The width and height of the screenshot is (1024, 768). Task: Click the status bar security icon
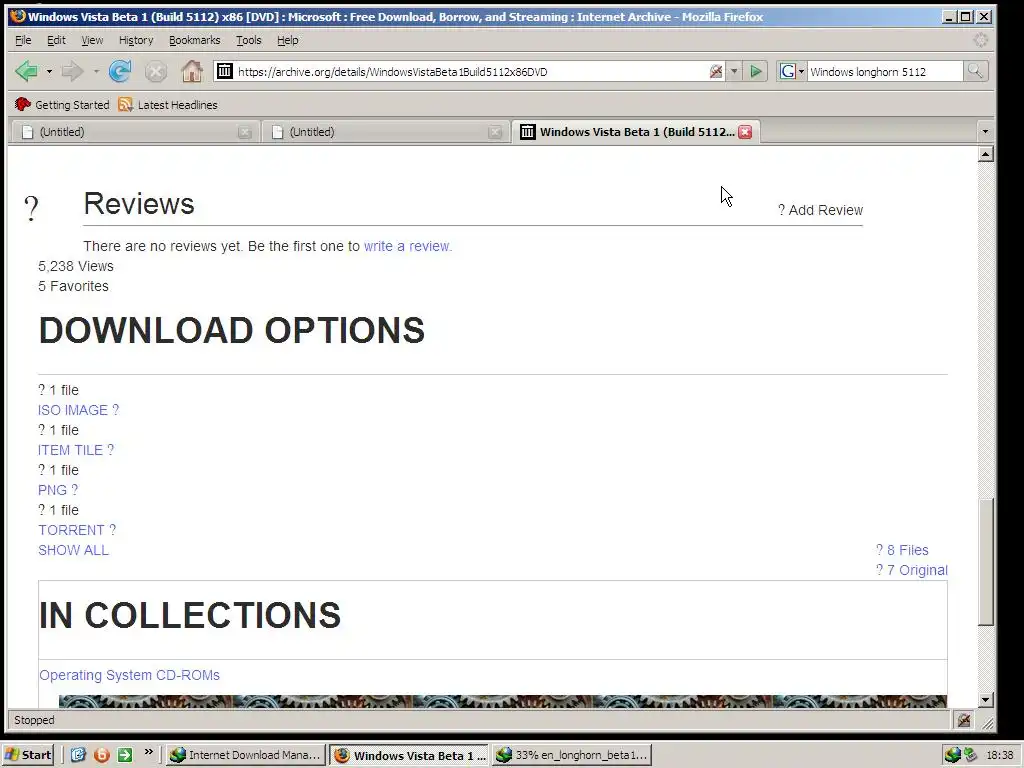964,720
